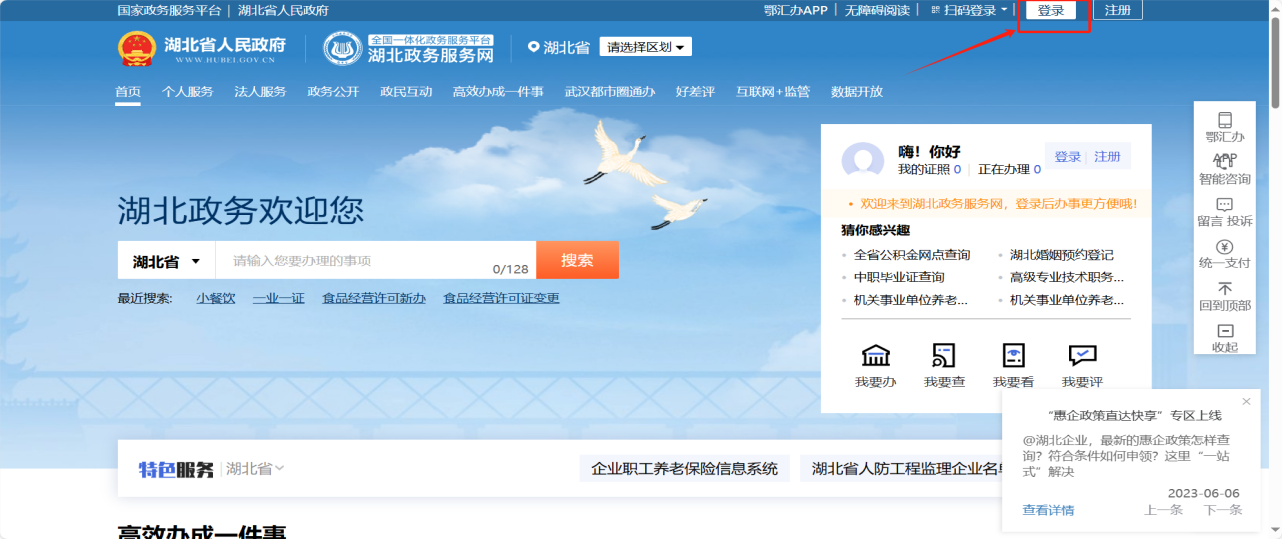Click the orange 搜索 button
The image size is (1282, 539).
[x=577, y=260]
